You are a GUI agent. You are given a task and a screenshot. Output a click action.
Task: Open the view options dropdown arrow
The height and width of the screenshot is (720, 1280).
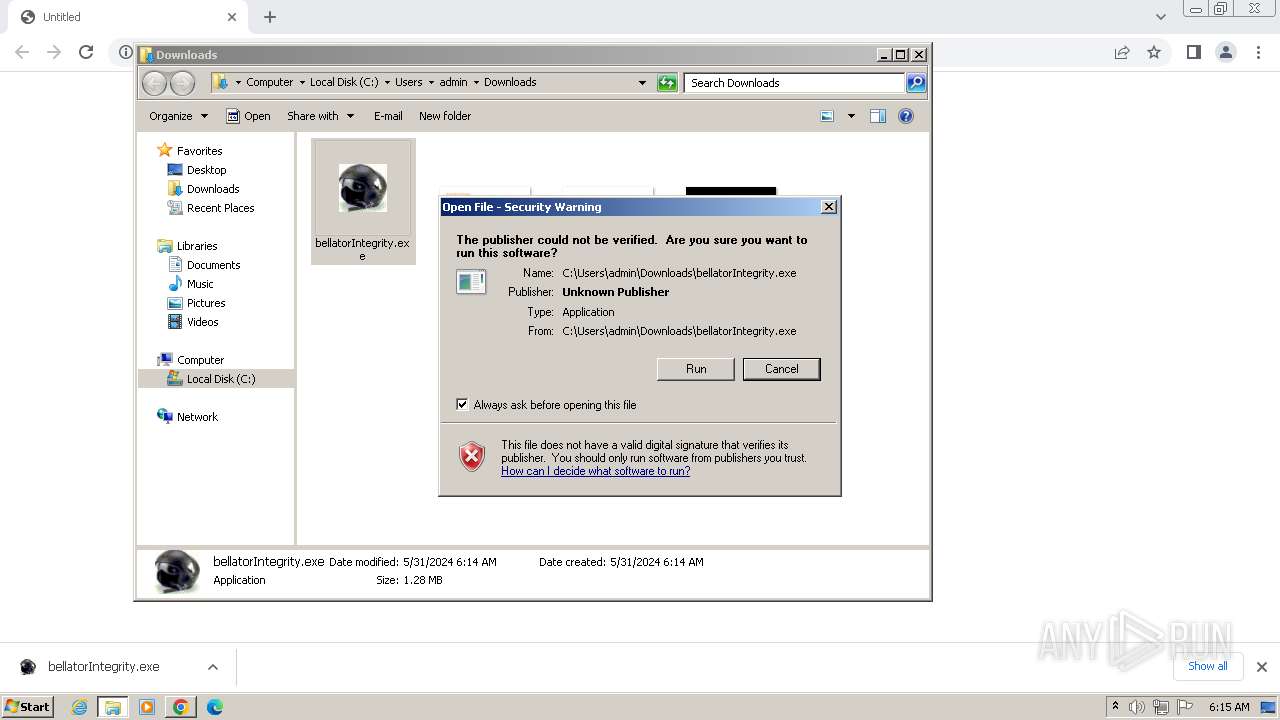click(851, 116)
